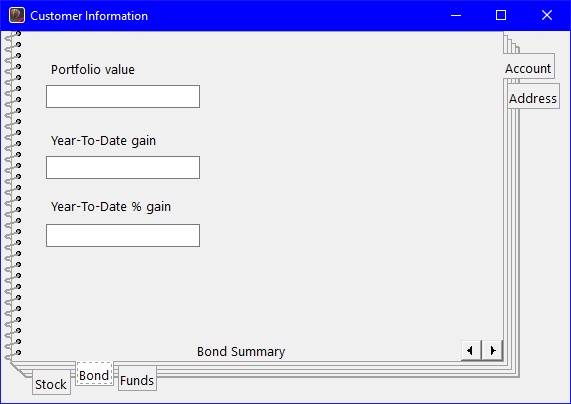Maximize the Customer Information window
Screen dimensions: 571x404
[501, 15]
